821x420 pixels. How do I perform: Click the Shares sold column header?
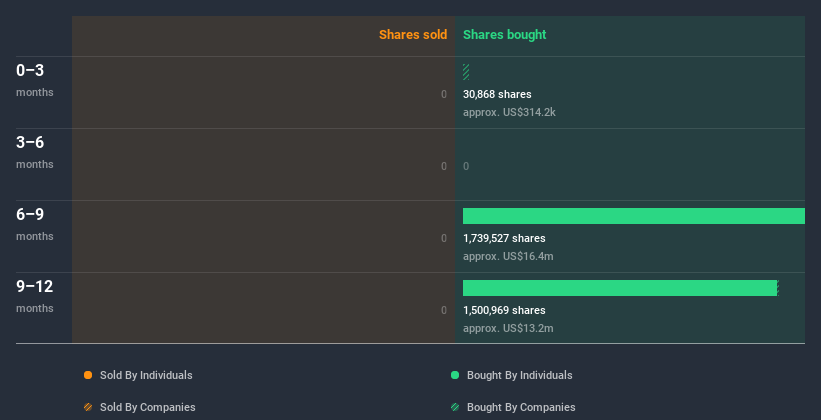[x=413, y=35]
